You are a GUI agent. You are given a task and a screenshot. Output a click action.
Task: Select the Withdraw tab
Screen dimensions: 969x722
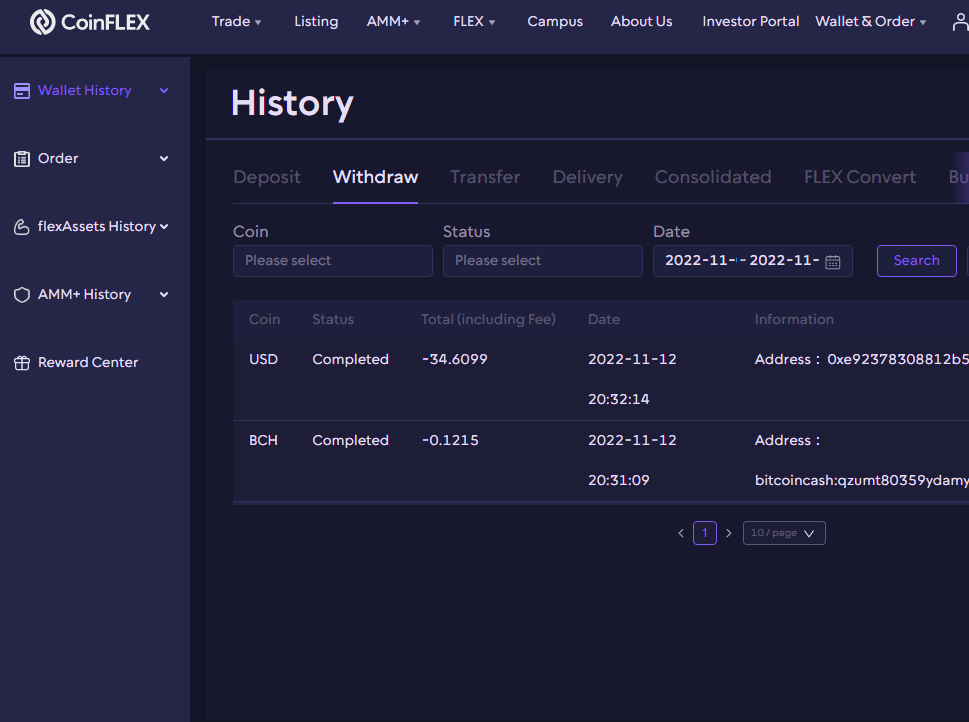tap(375, 177)
